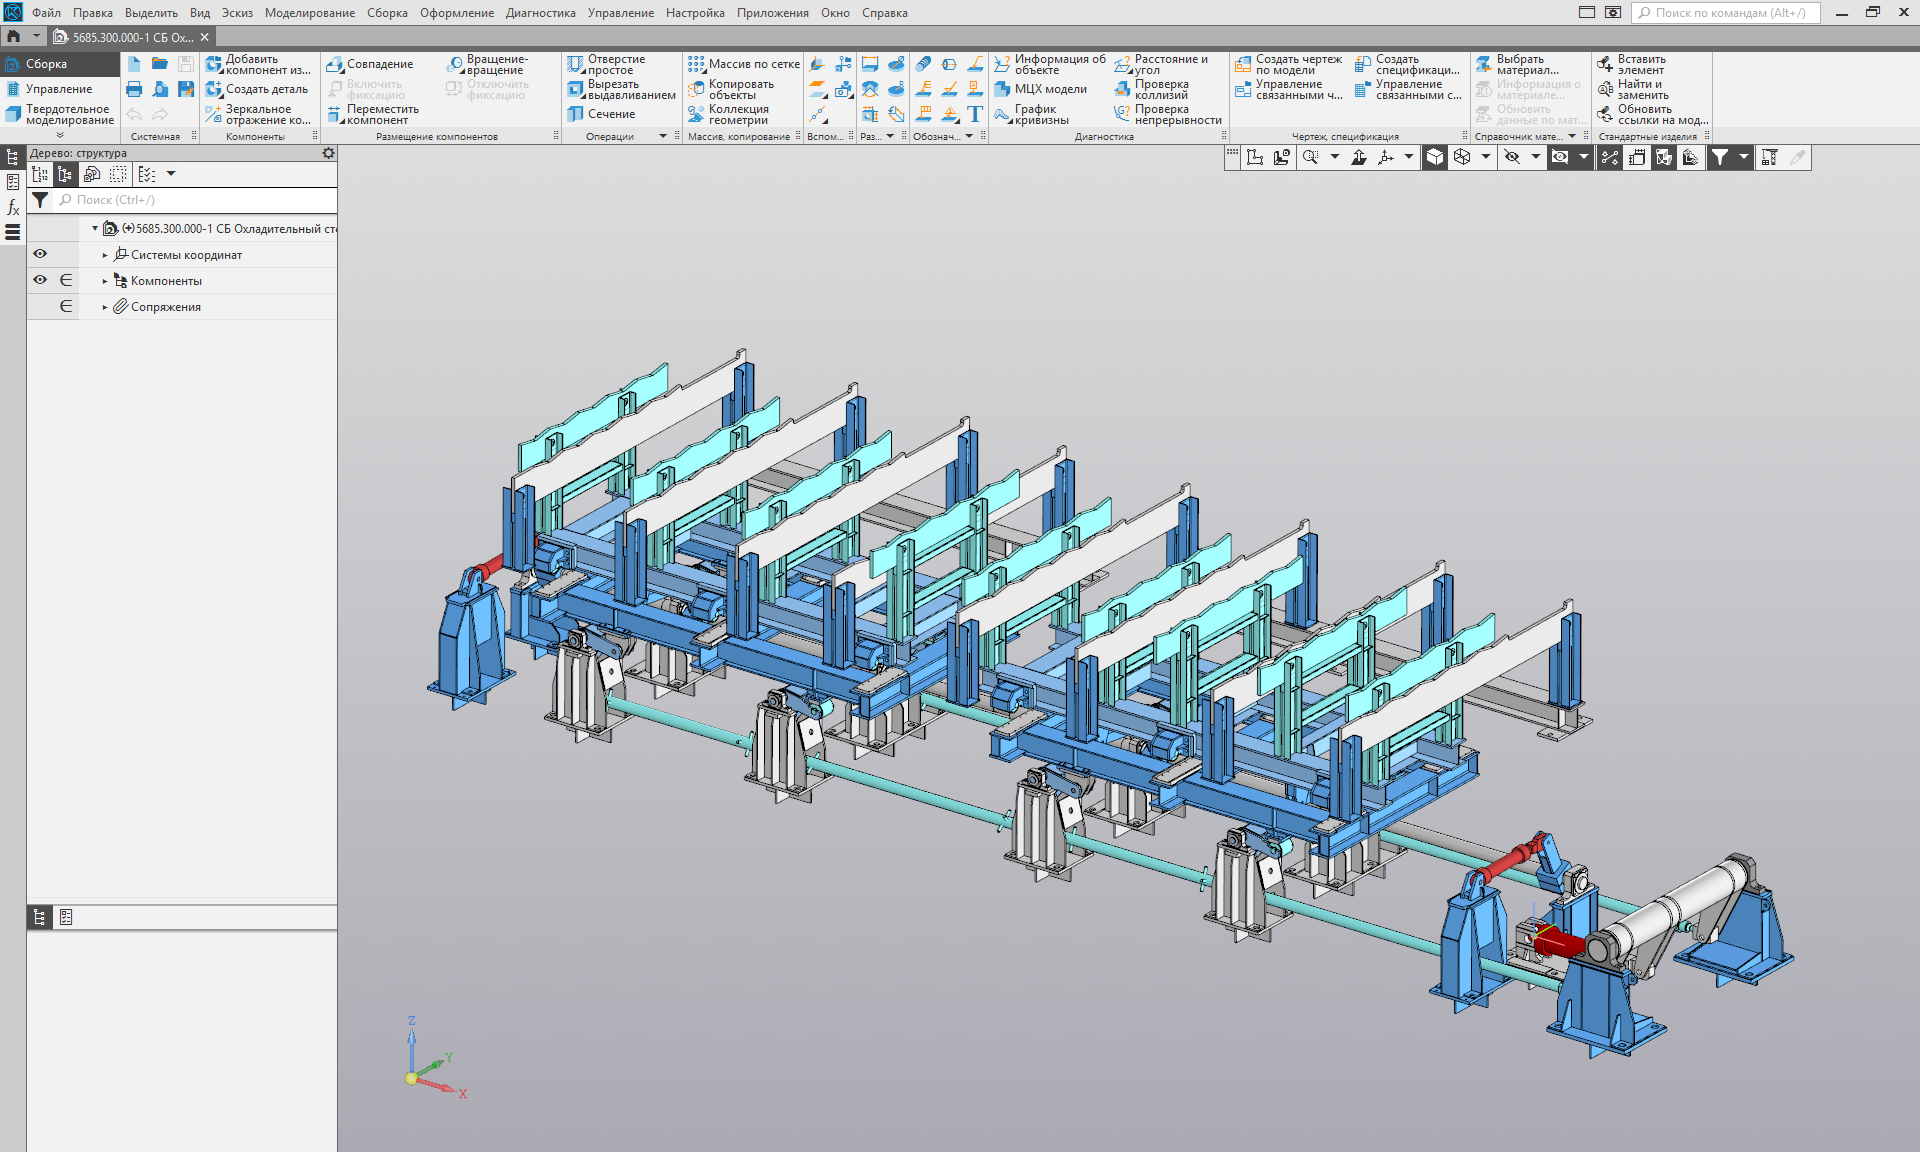
Task: Click the Сечение section tool
Action: 602,114
